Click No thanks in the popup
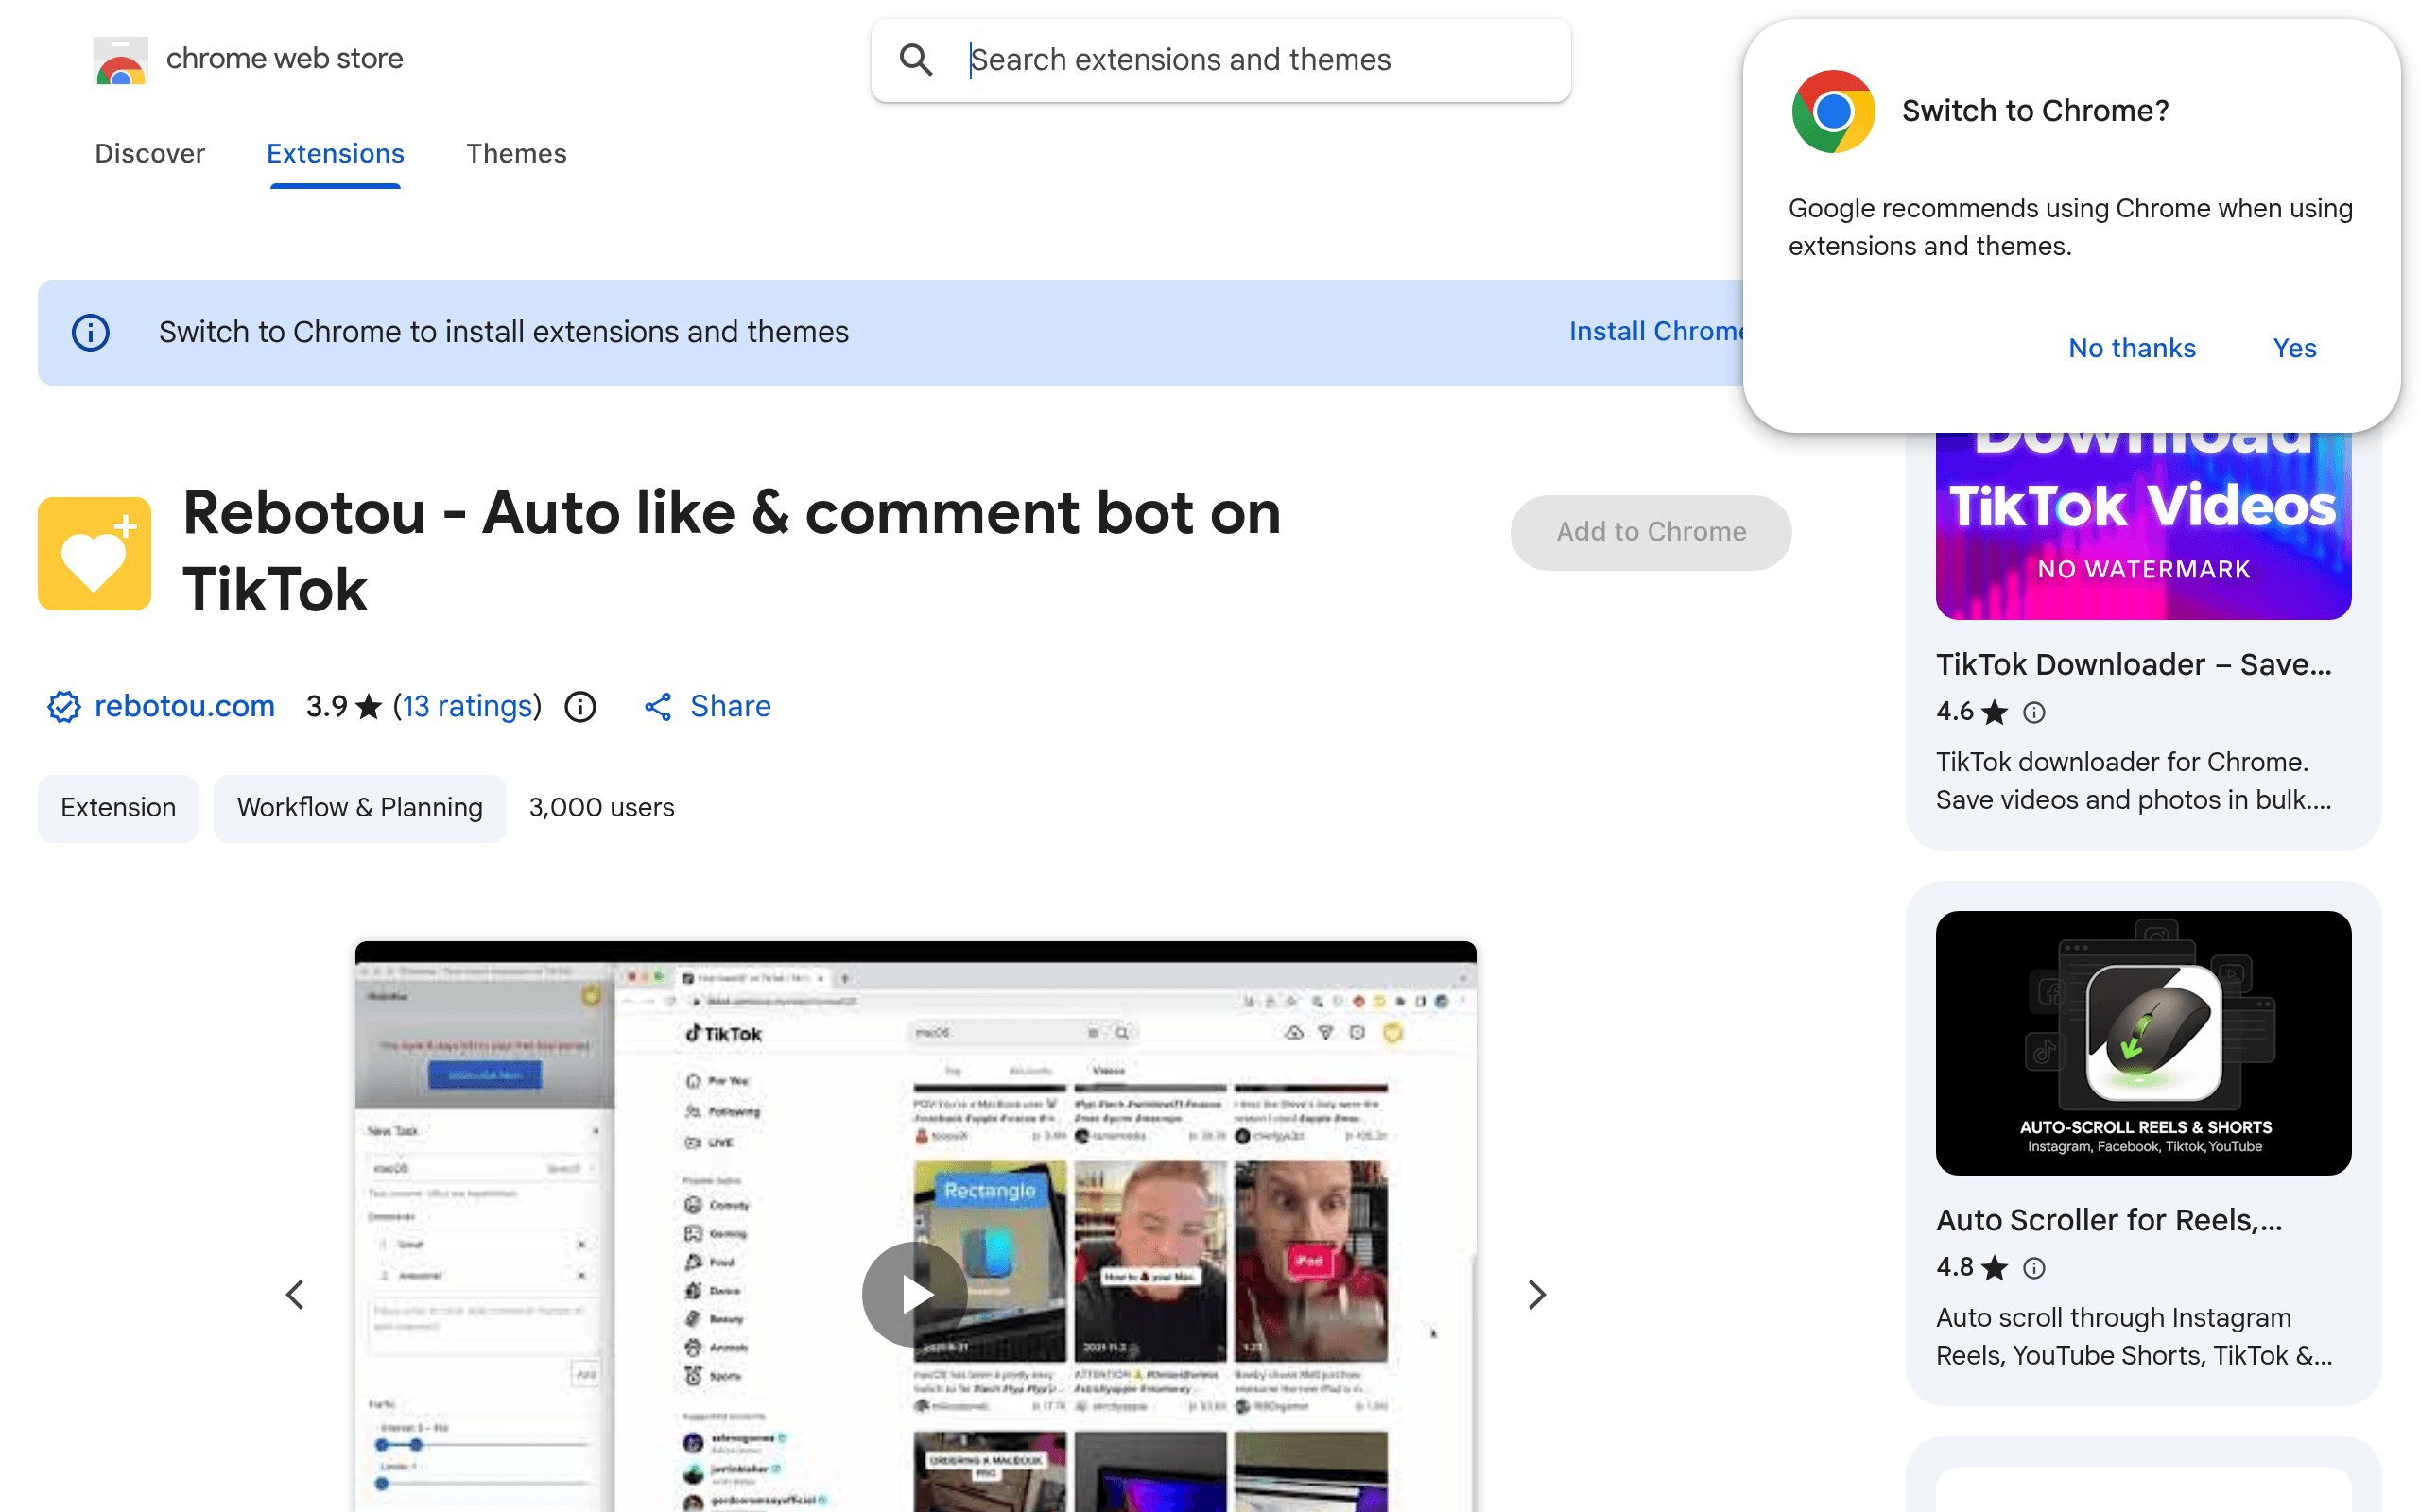The image size is (2420, 1512). (2132, 348)
